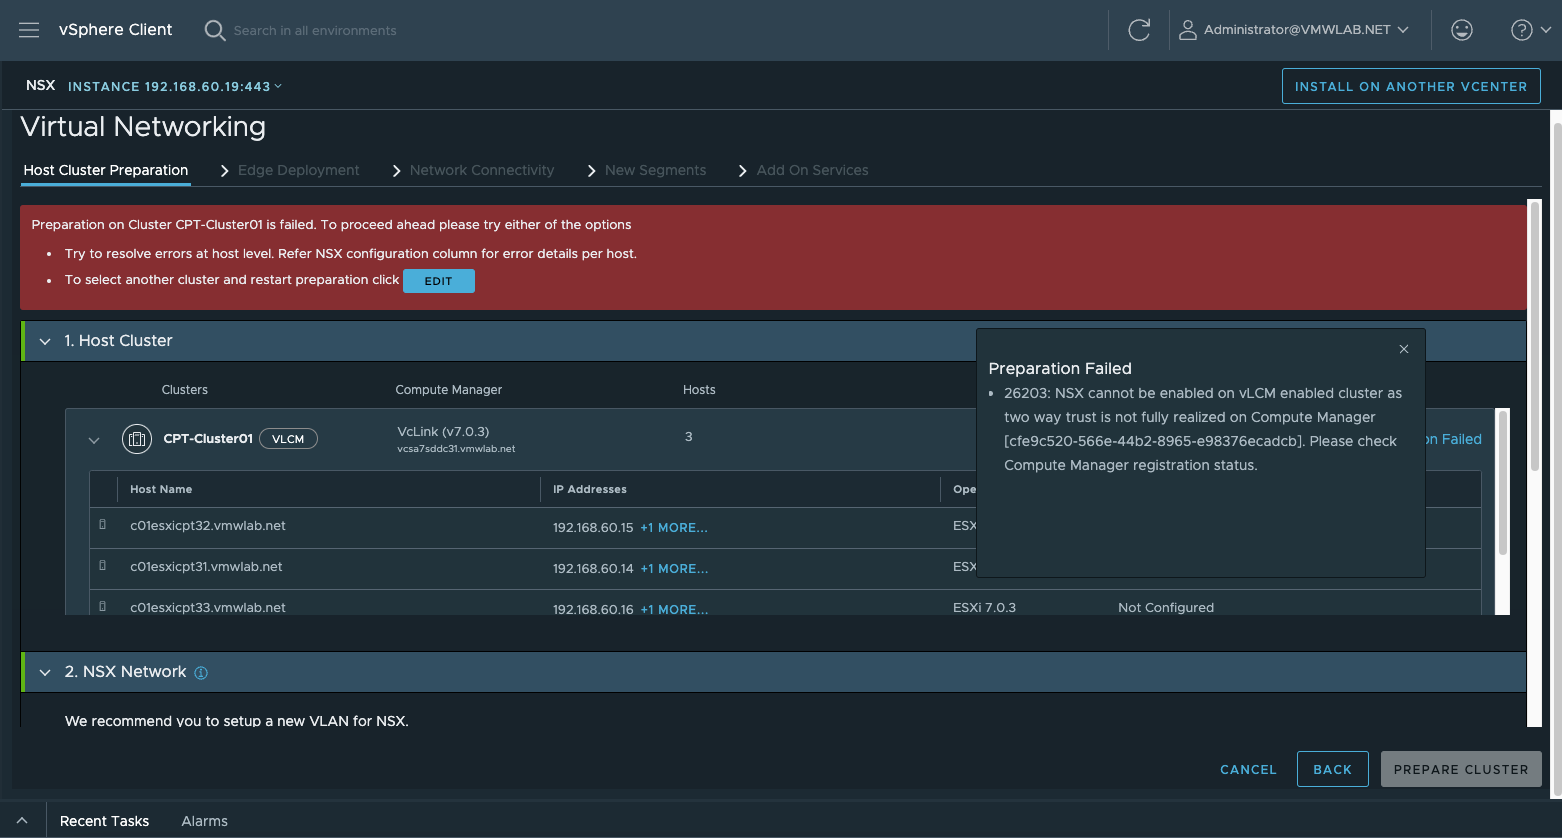Refresh the vSphere Client view
The height and width of the screenshot is (838, 1562).
[x=1139, y=30]
